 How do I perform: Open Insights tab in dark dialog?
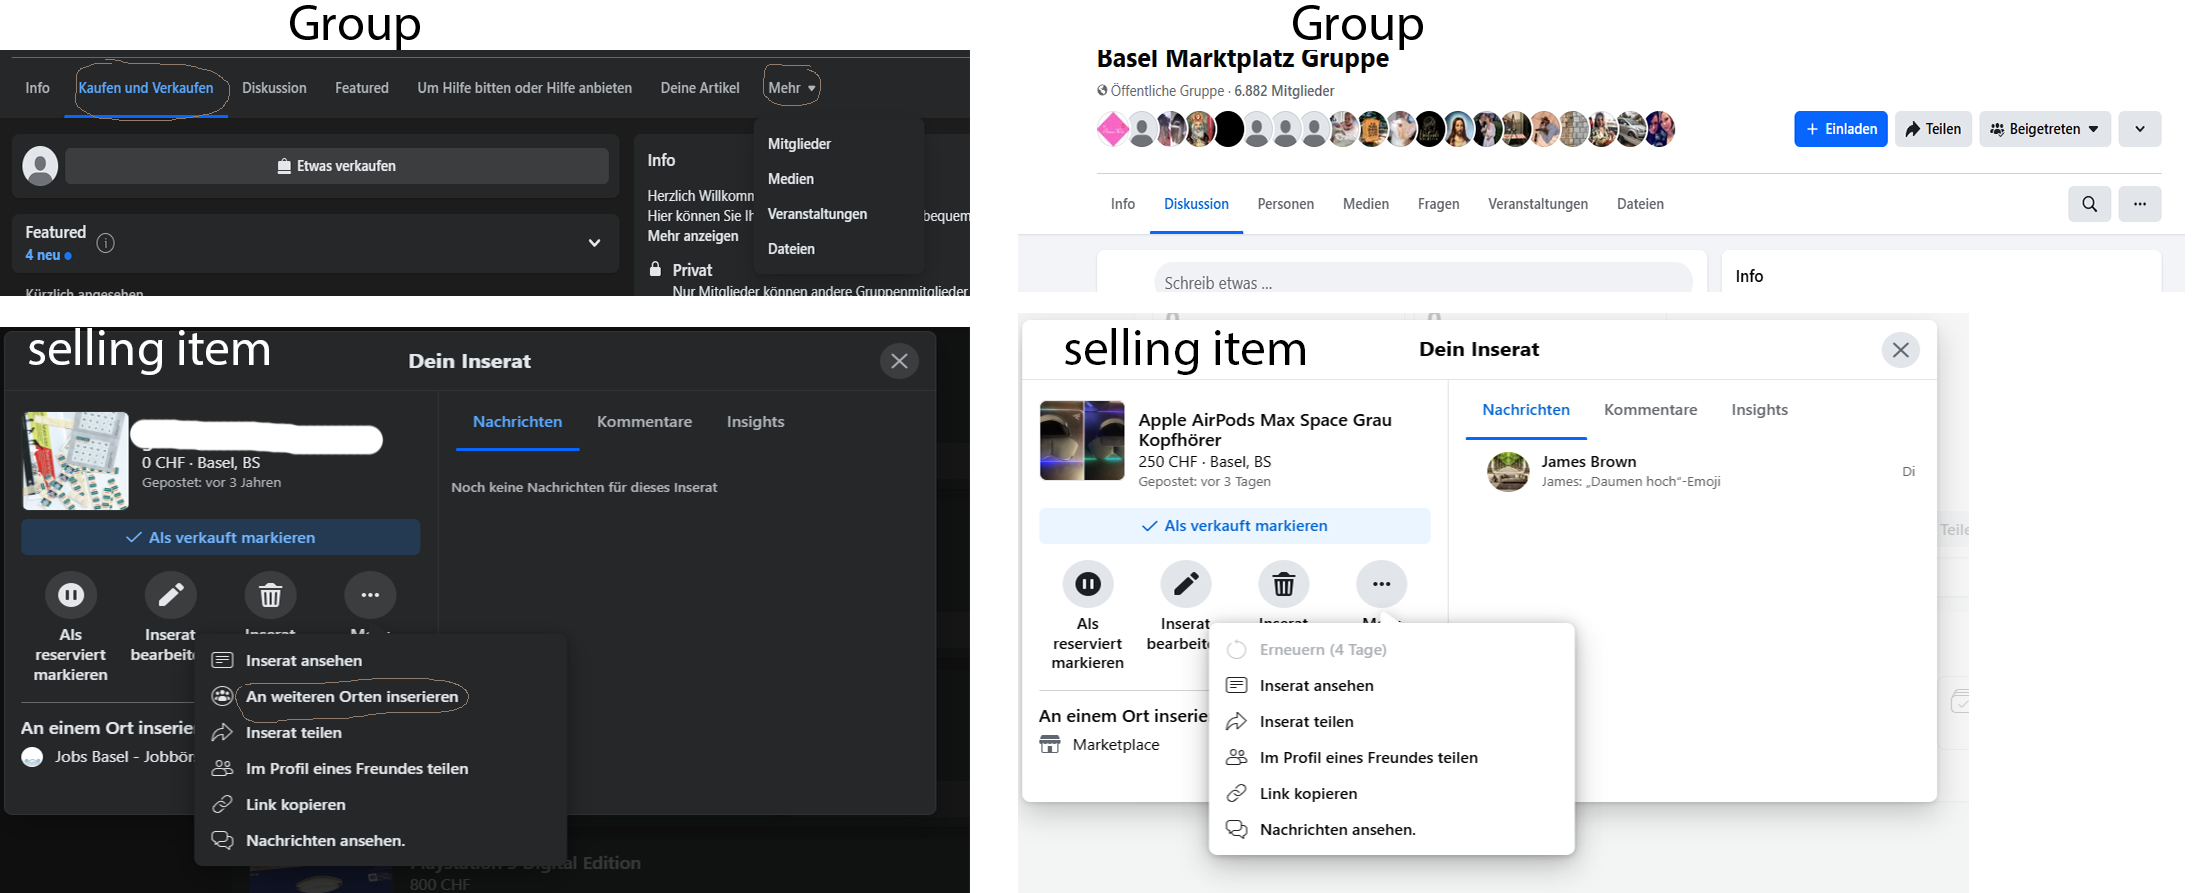[755, 422]
